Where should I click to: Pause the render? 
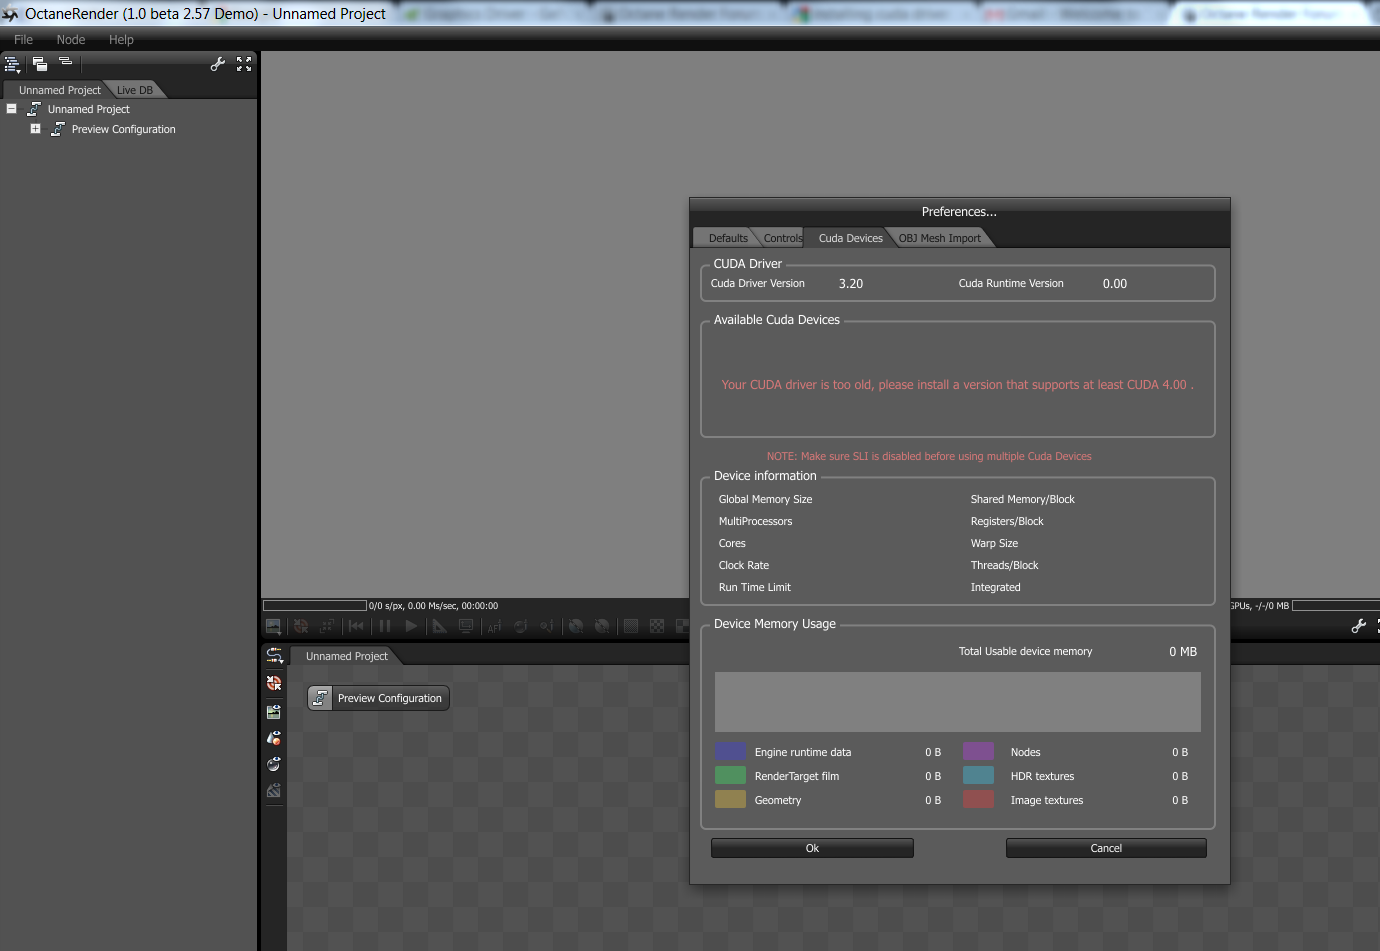click(385, 626)
